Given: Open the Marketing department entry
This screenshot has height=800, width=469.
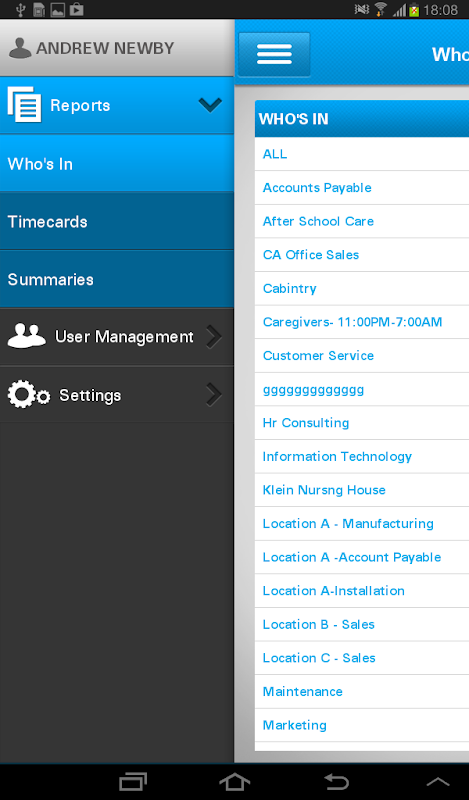Looking at the screenshot, I should tap(362, 725).
